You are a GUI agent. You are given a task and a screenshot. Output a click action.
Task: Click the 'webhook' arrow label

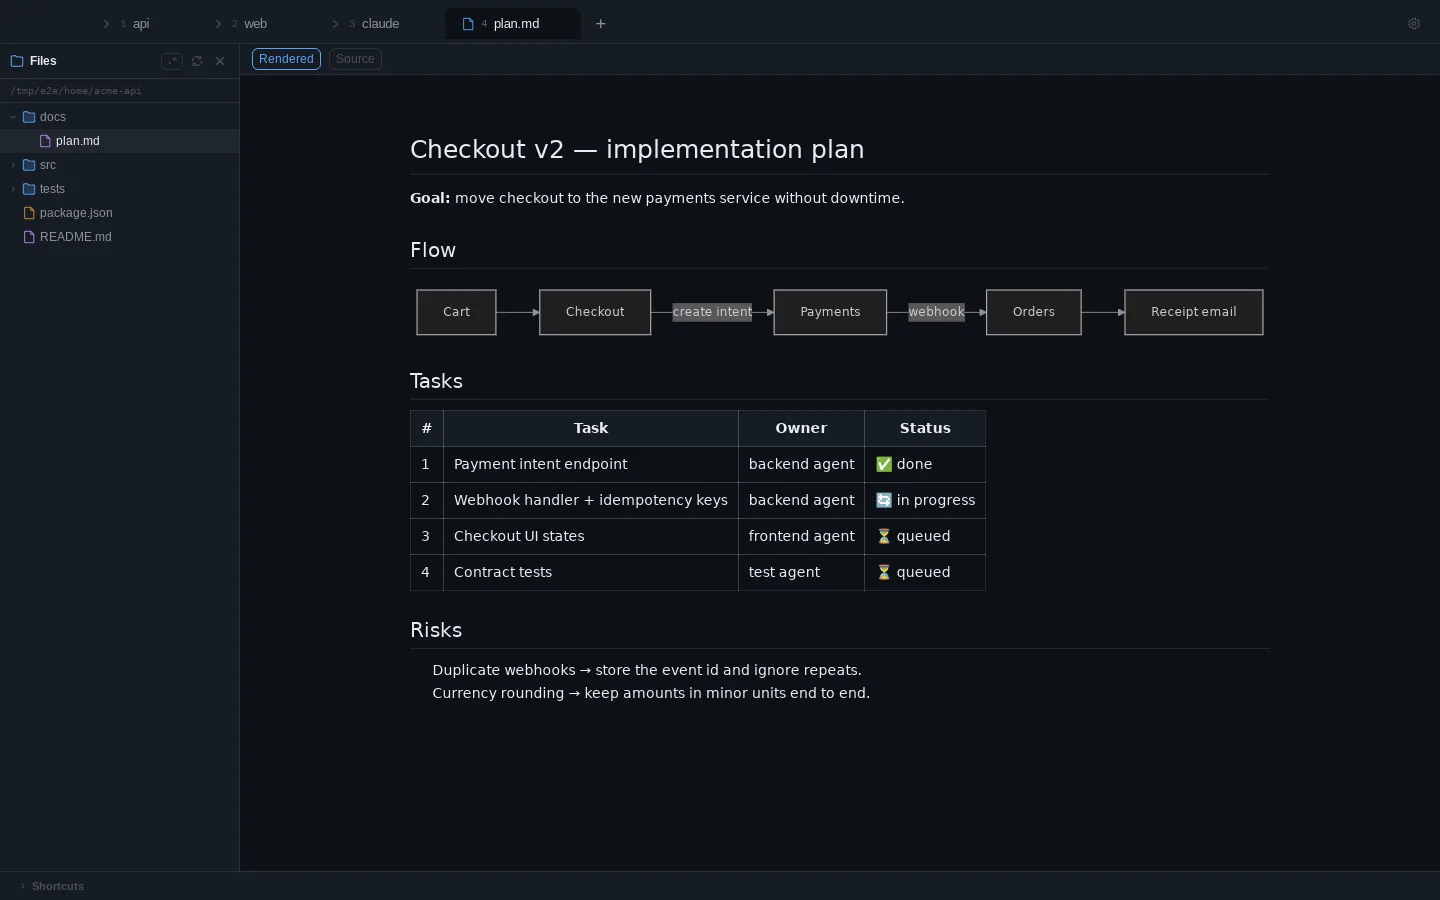[x=936, y=312]
